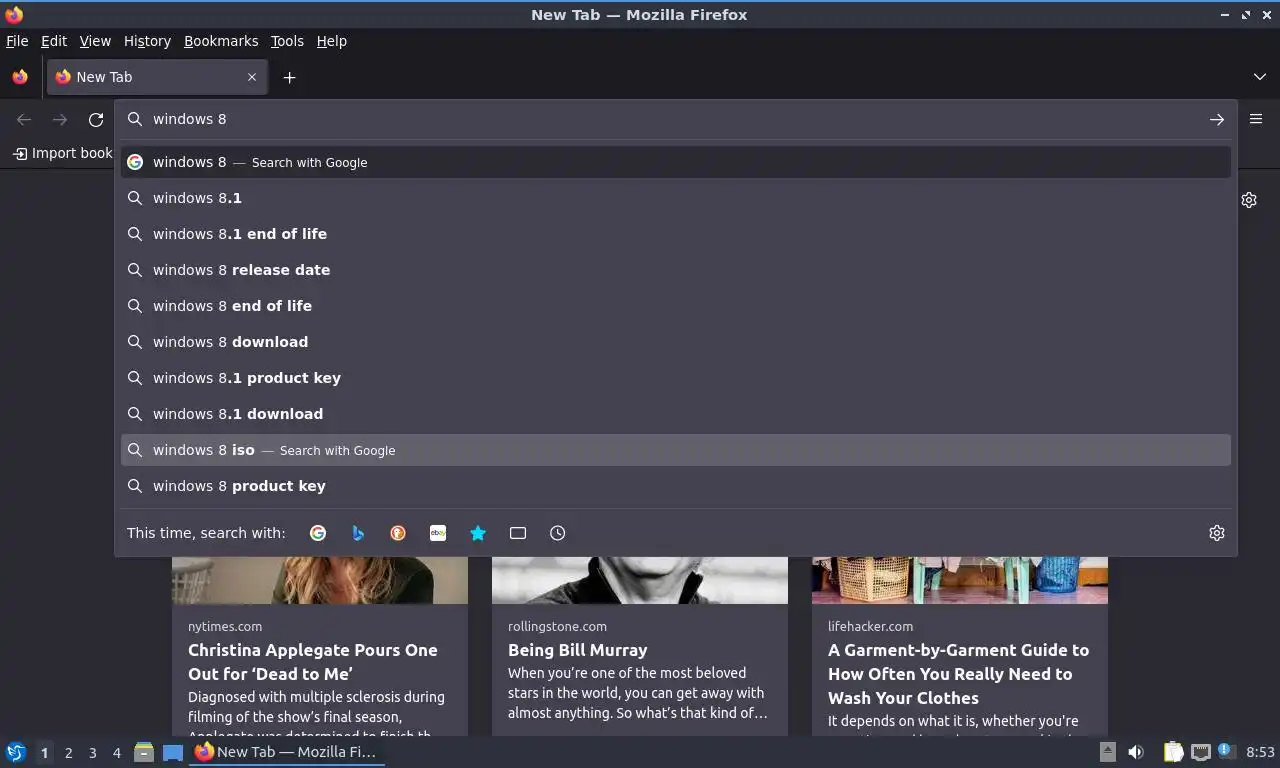1280x768 pixels.
Task: Select suggestion 'windows 8 end of life'
Action: coord(676,306)
